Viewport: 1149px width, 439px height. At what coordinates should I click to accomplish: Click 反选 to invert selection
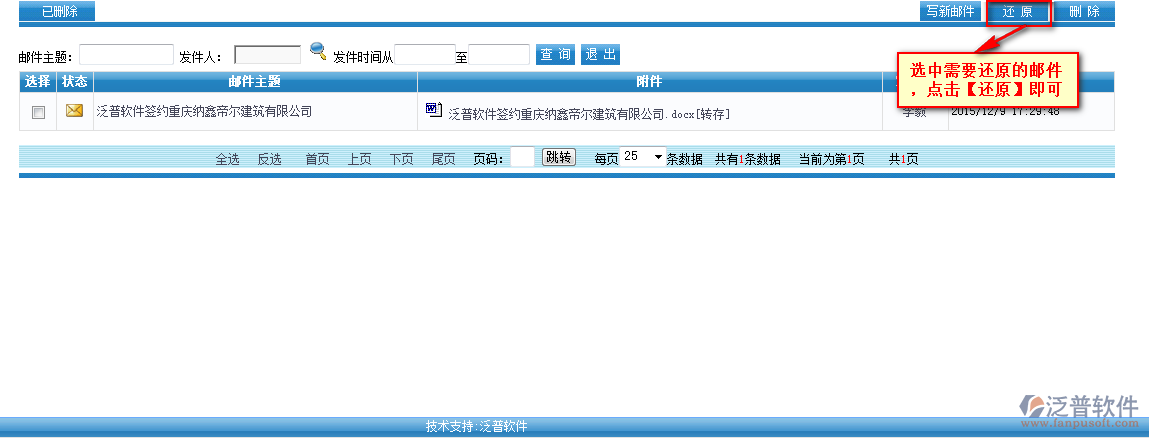[x=270, y=159]
